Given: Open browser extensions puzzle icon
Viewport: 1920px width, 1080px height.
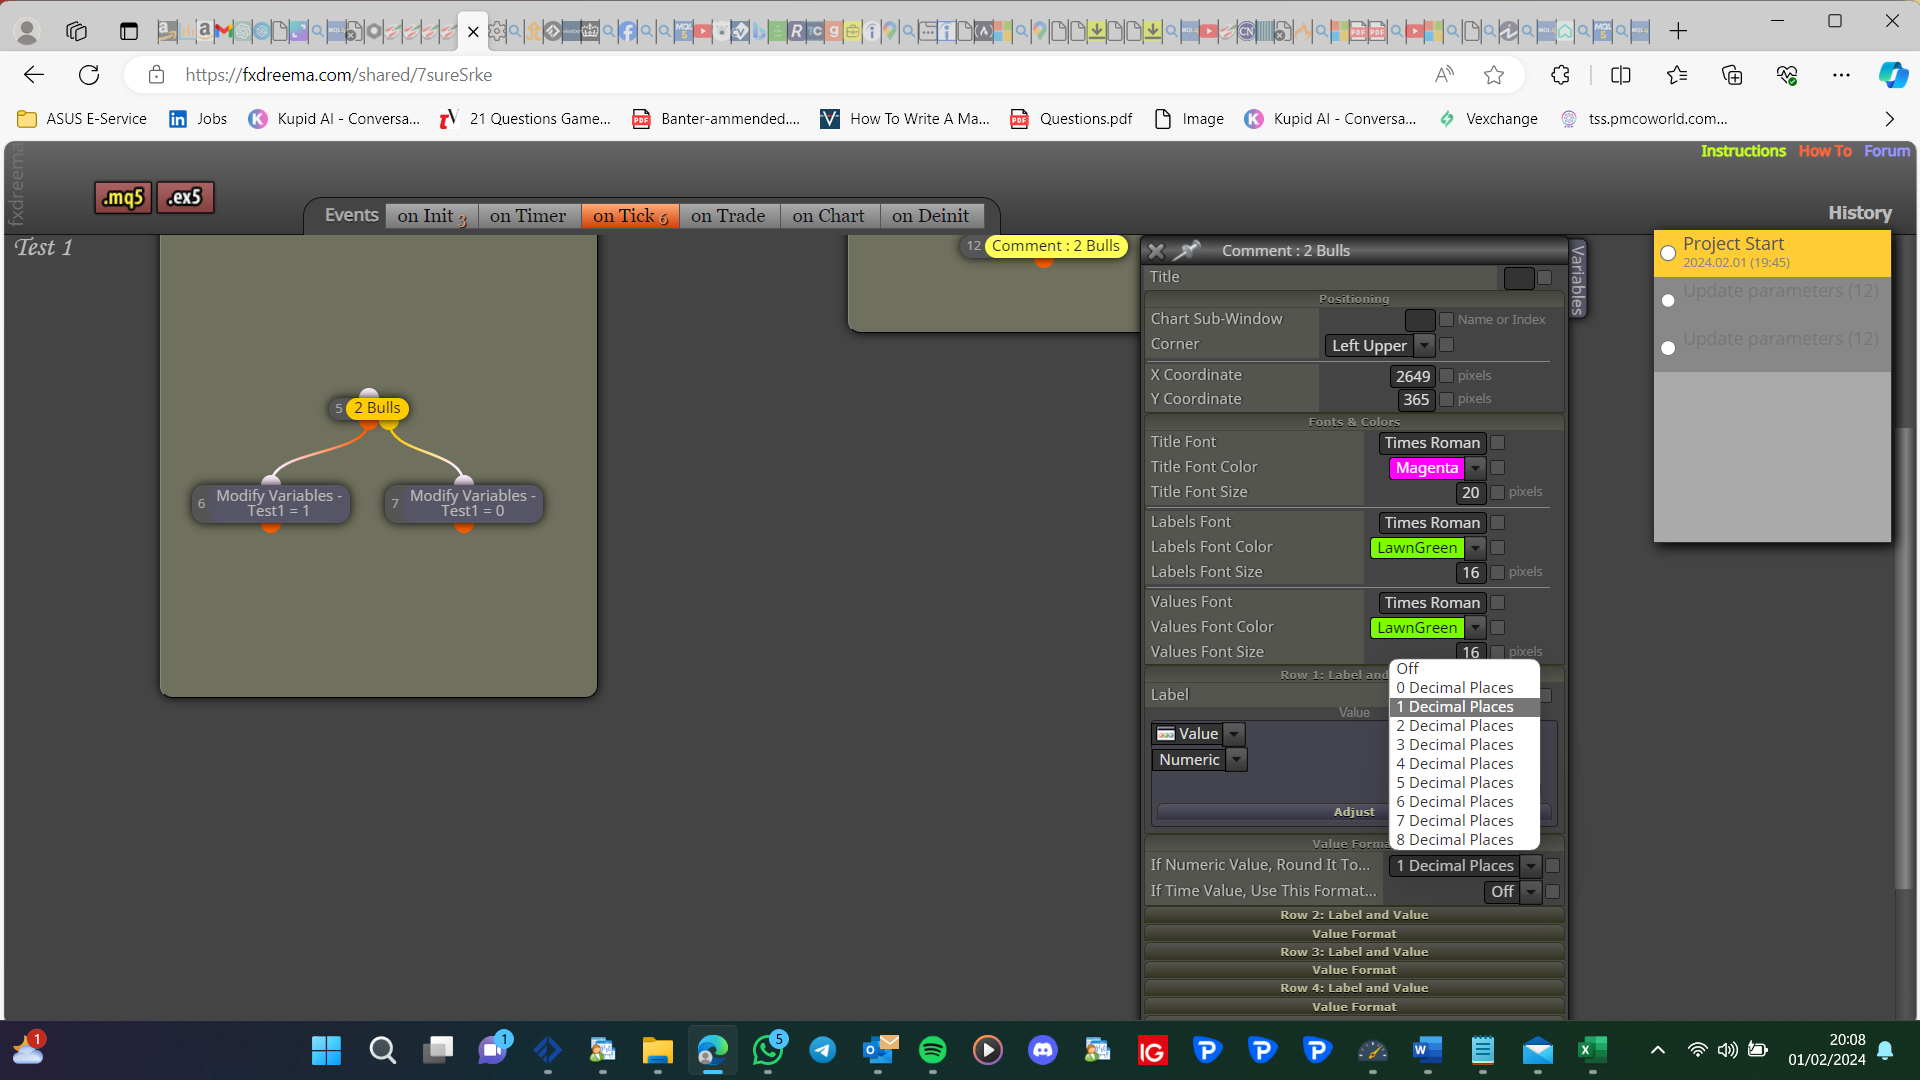Looking at the screenshot, I should [x=1560, y=75].
